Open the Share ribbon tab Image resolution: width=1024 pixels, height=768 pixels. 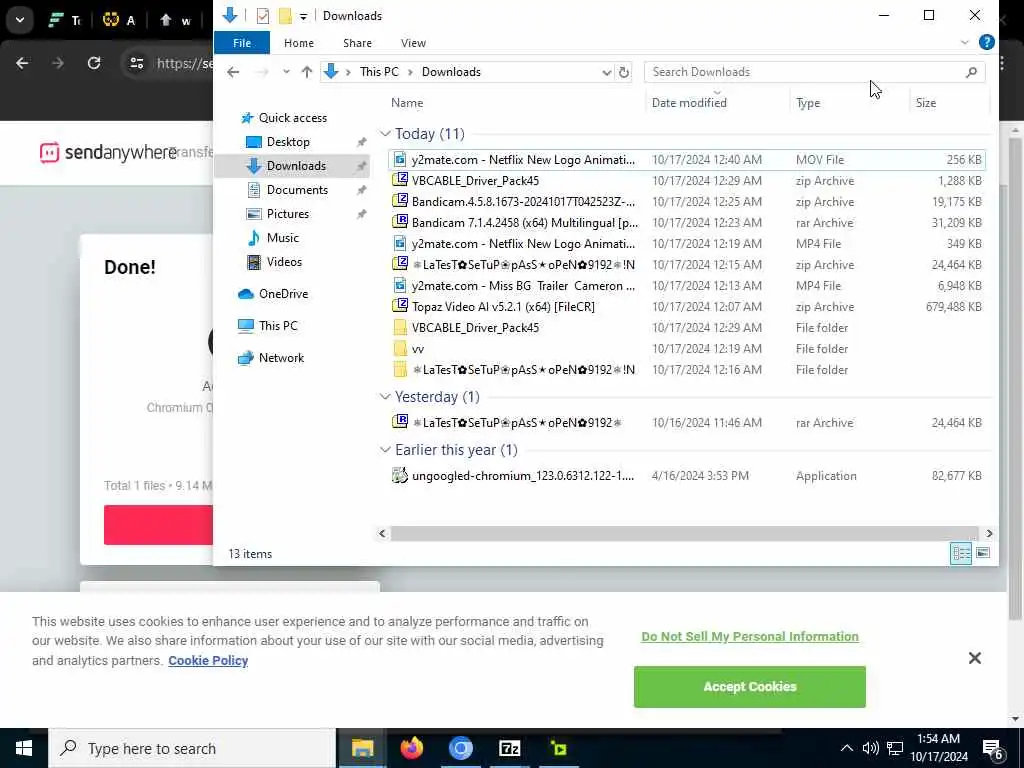[357, 43]
